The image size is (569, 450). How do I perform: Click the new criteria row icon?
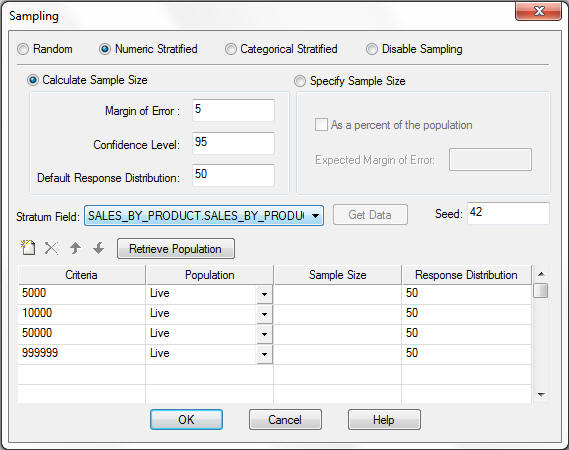[28, 248]
